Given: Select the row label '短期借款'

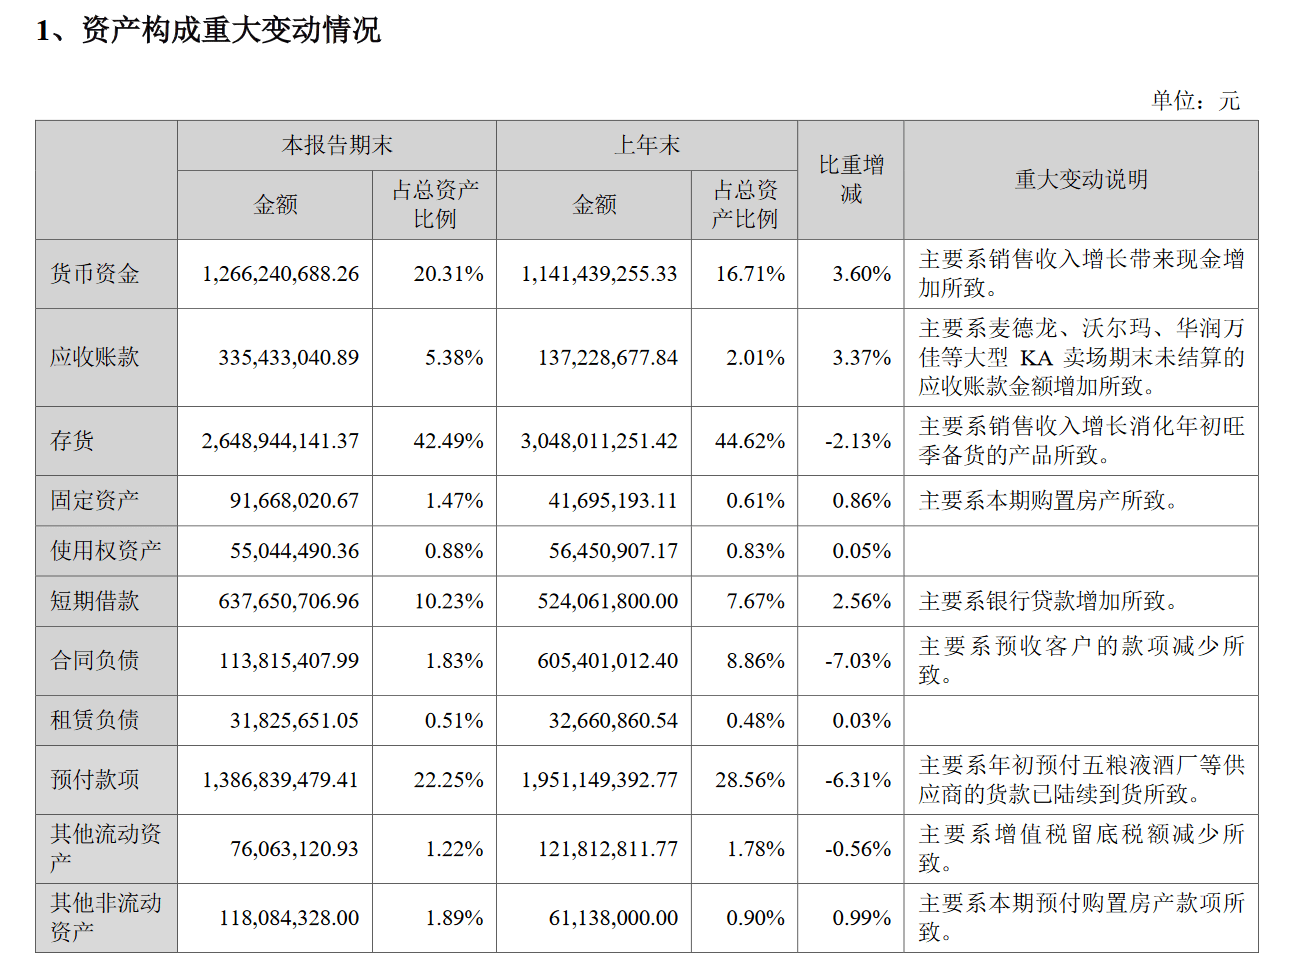Looking at the screenshot, I should click(x=95, y=601).
